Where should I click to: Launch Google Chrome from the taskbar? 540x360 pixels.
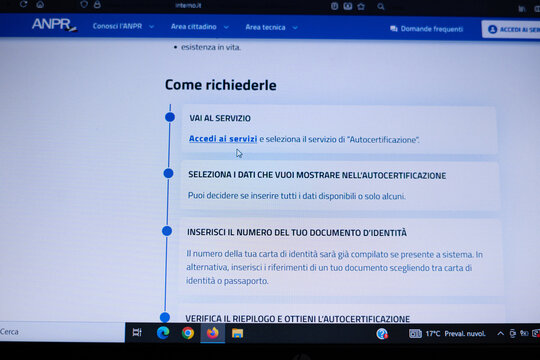point(188,333)
